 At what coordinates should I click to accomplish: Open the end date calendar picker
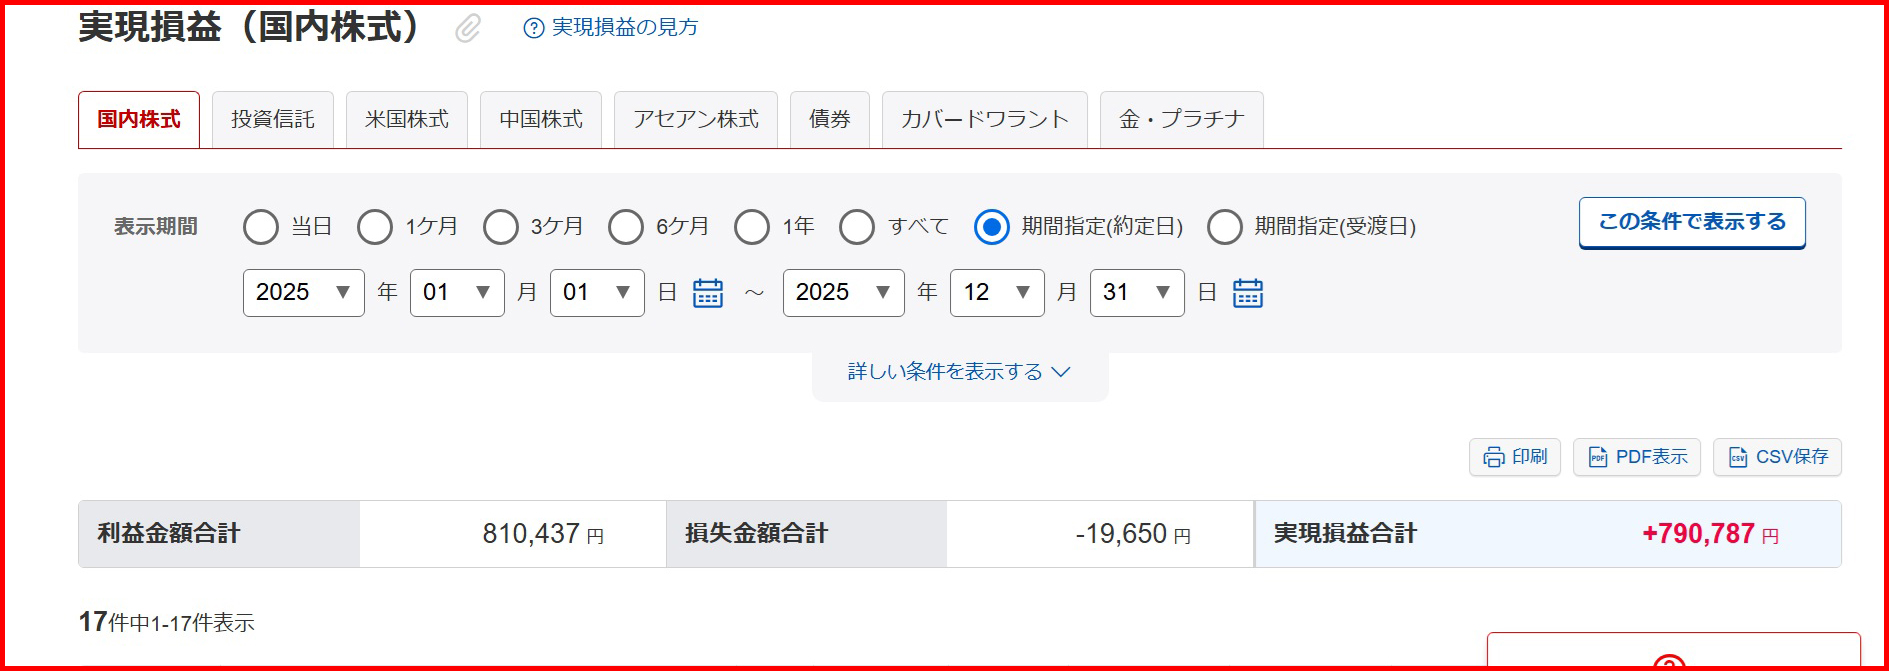click(x=1247, y=293)
